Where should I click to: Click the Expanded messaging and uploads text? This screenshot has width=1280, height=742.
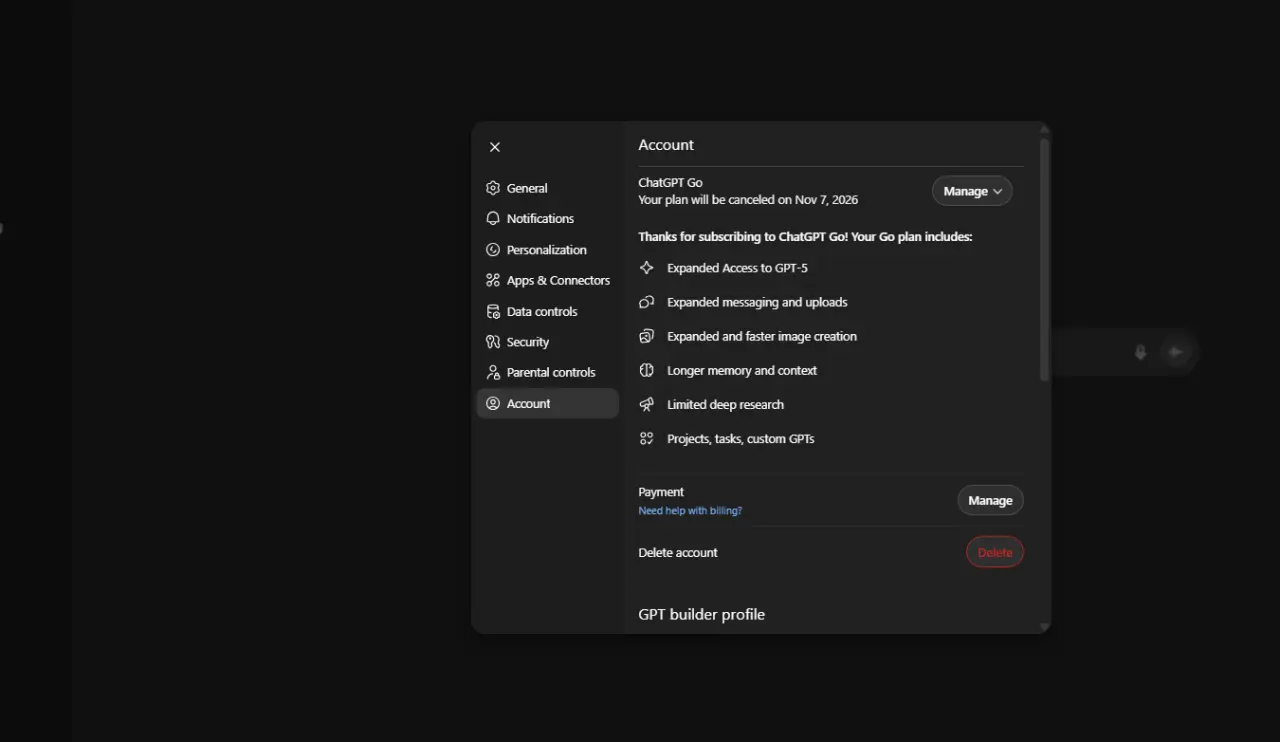(757, 302)
